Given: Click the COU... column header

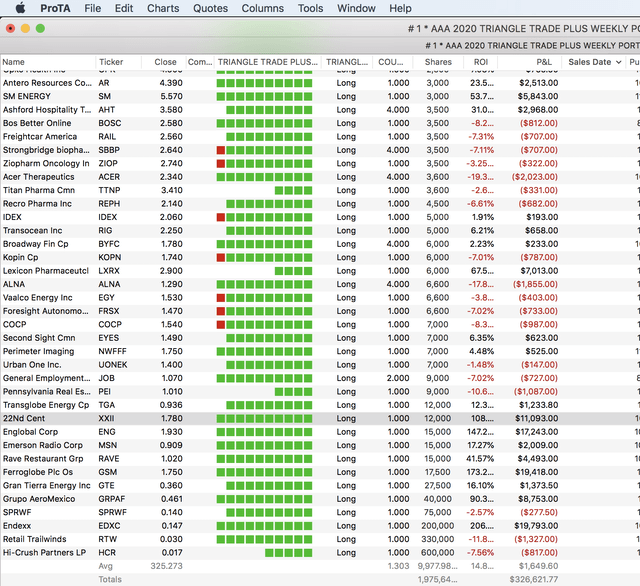Looking at the screenshot, I should coord(393,62).
